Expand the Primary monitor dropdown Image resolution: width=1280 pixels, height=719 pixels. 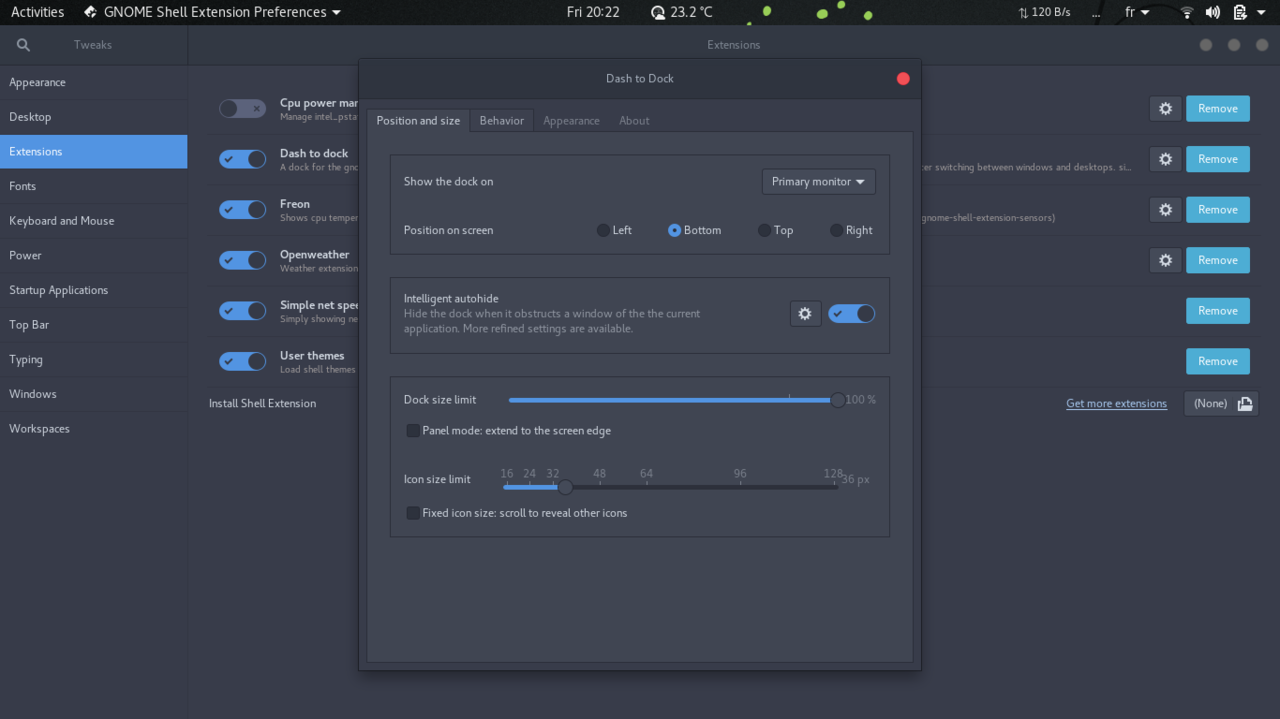[818, 182]
